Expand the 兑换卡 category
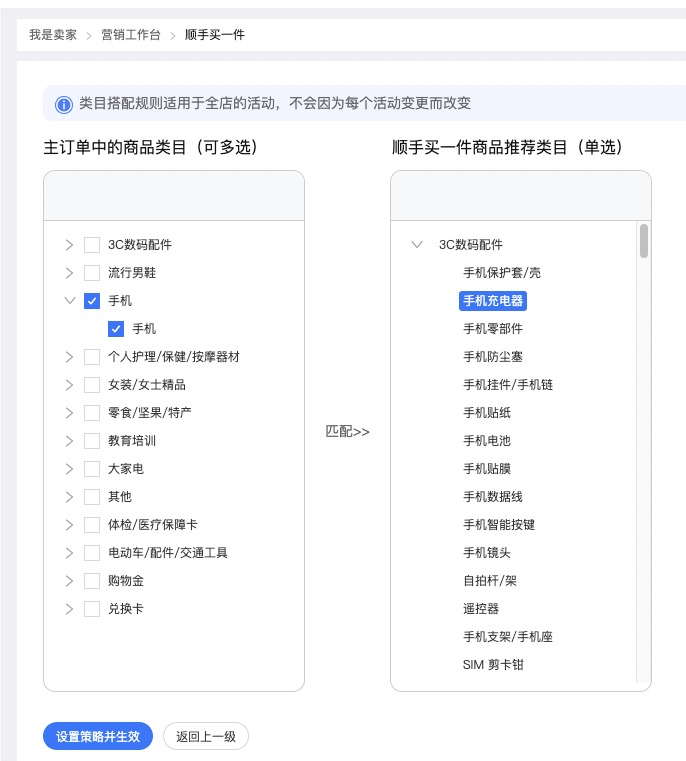 coord(69,609)
